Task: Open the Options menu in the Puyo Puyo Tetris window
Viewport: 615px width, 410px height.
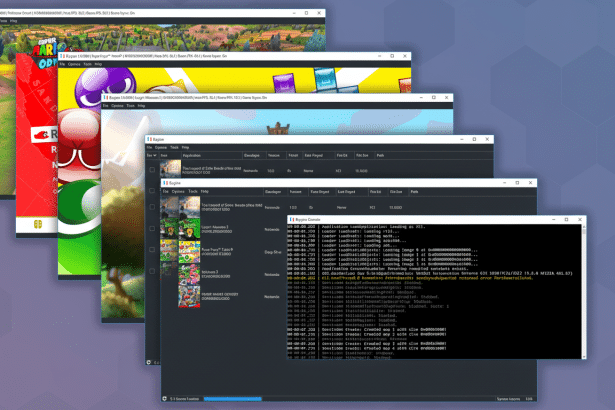Action: (74, 64)
